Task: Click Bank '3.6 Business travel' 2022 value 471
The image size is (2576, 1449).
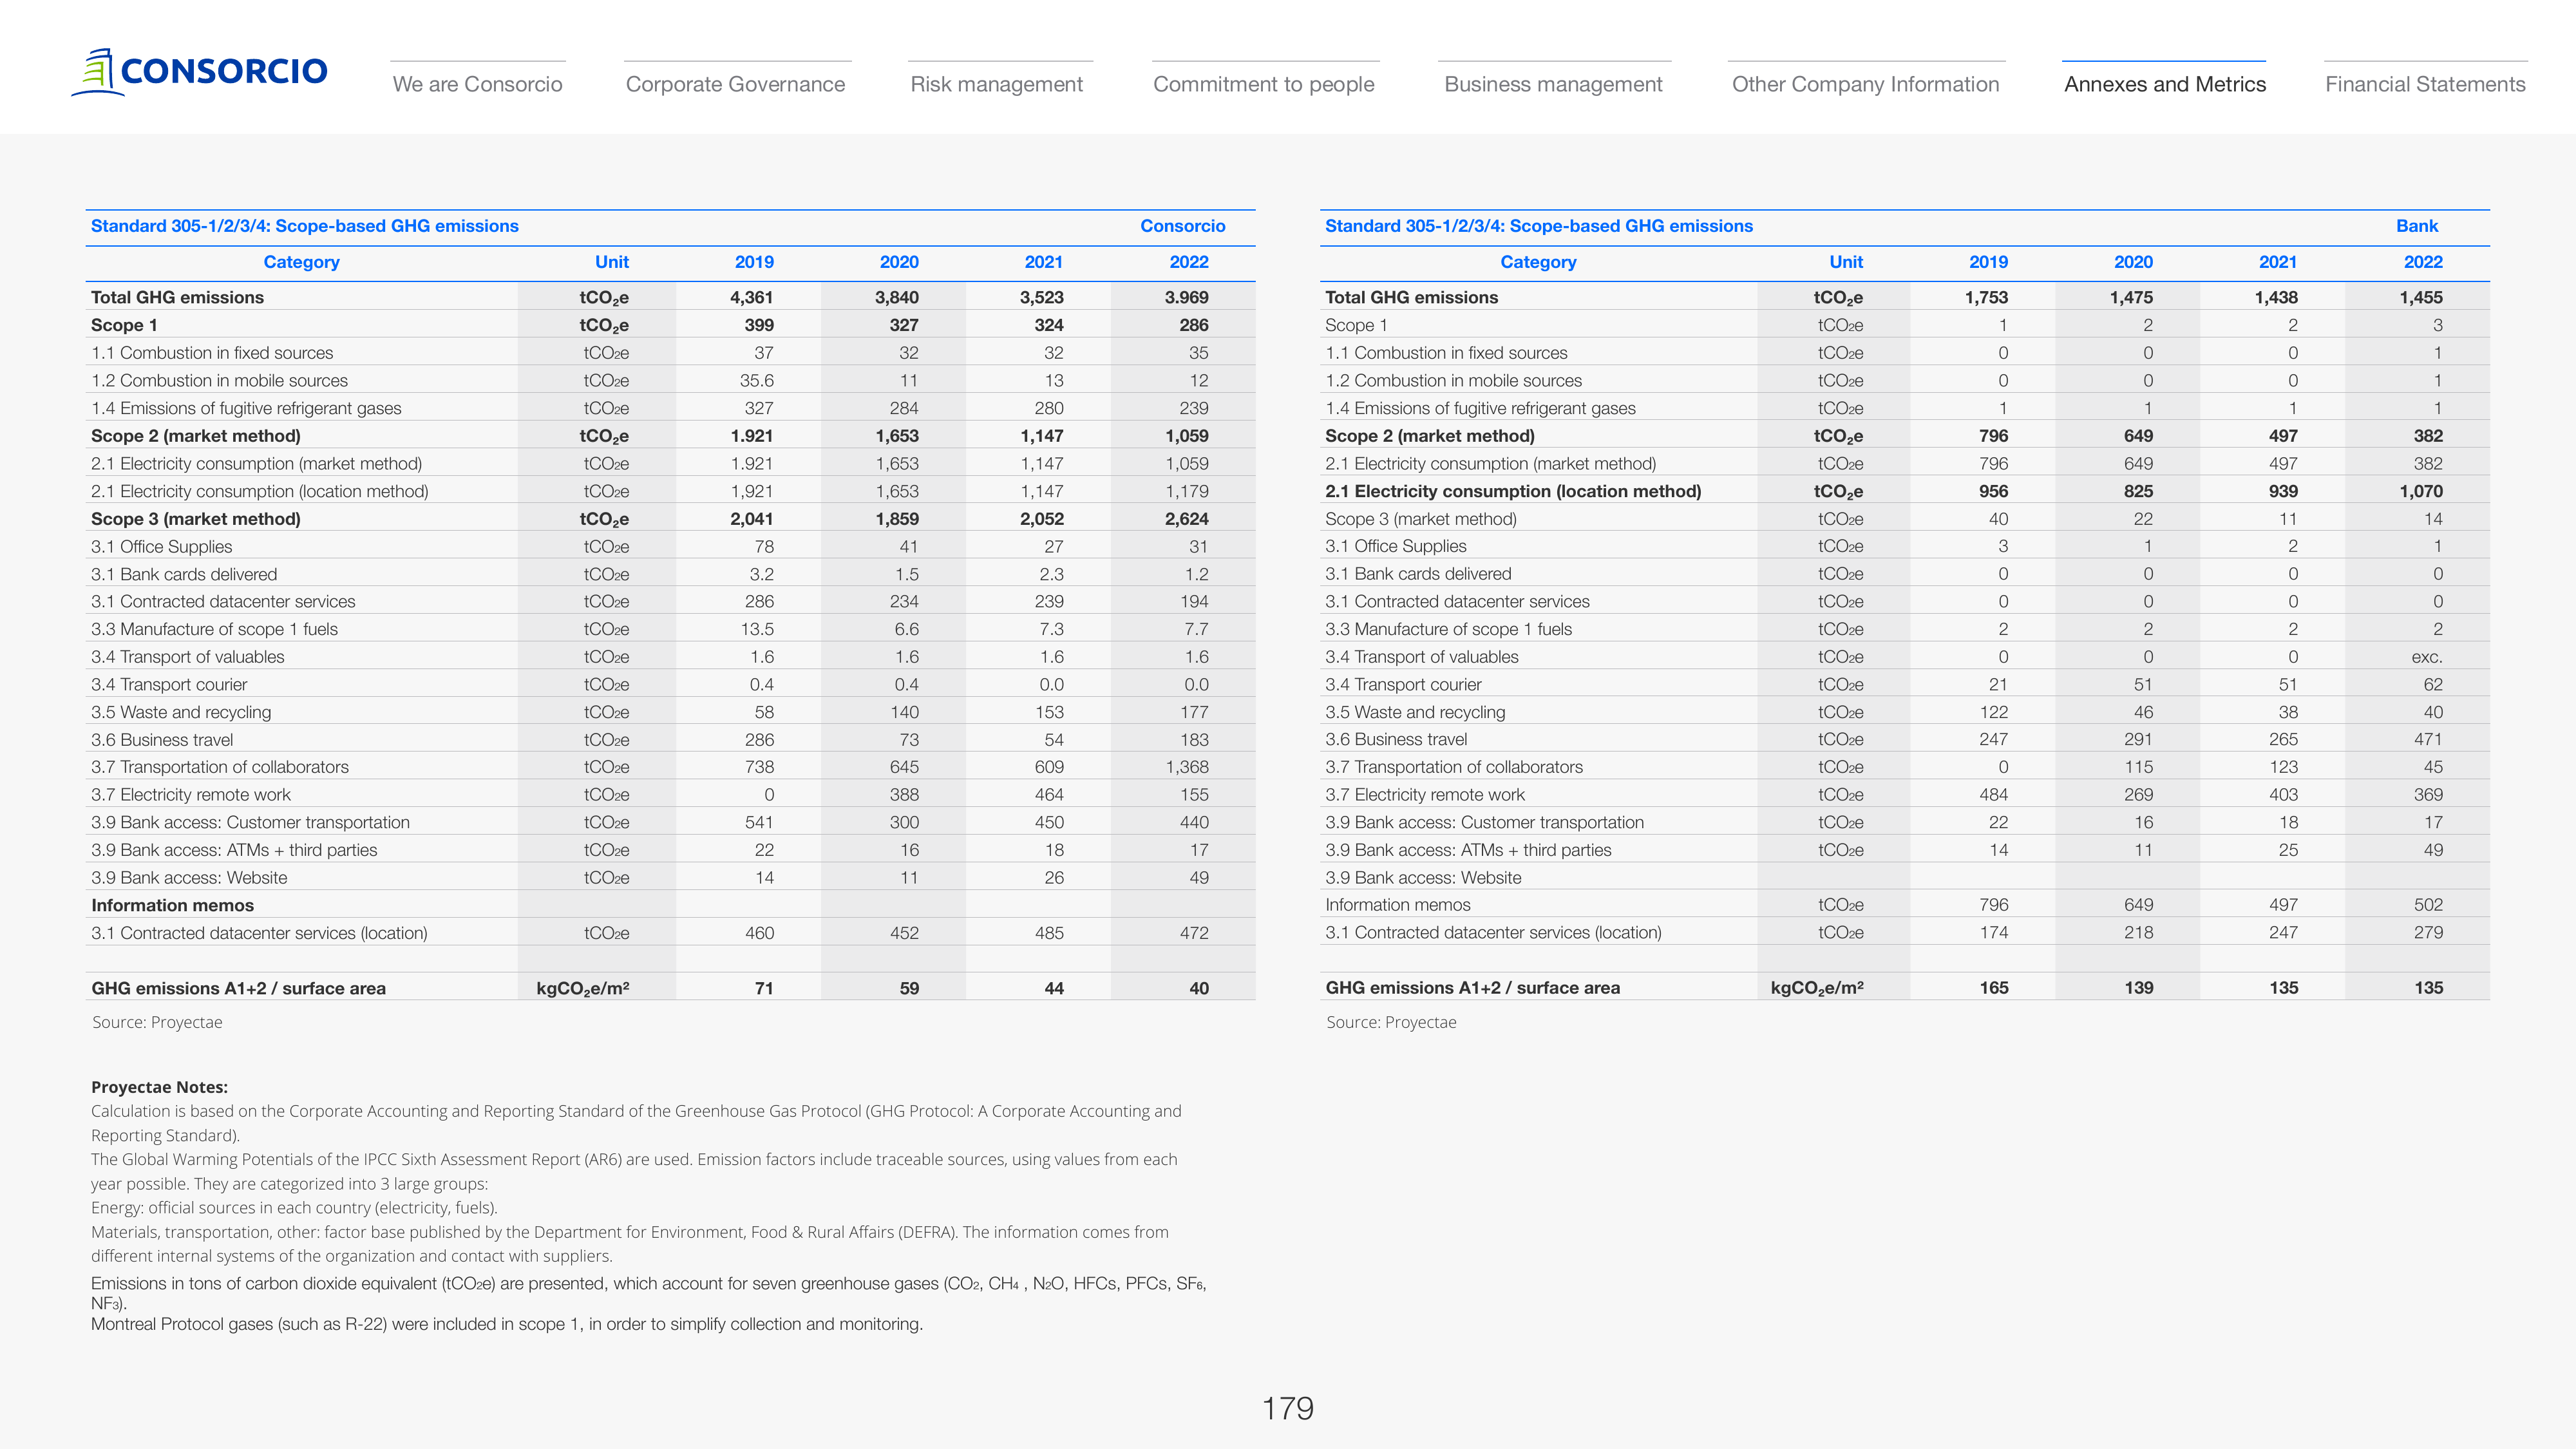Action: point(2428,739)
